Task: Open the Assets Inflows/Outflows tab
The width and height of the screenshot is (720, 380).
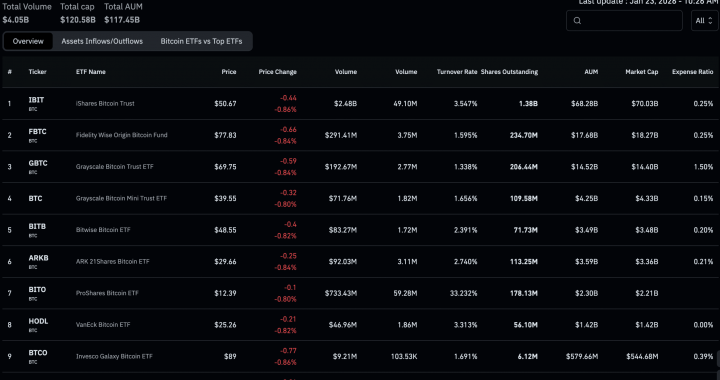Action: (x=102, y=41)
